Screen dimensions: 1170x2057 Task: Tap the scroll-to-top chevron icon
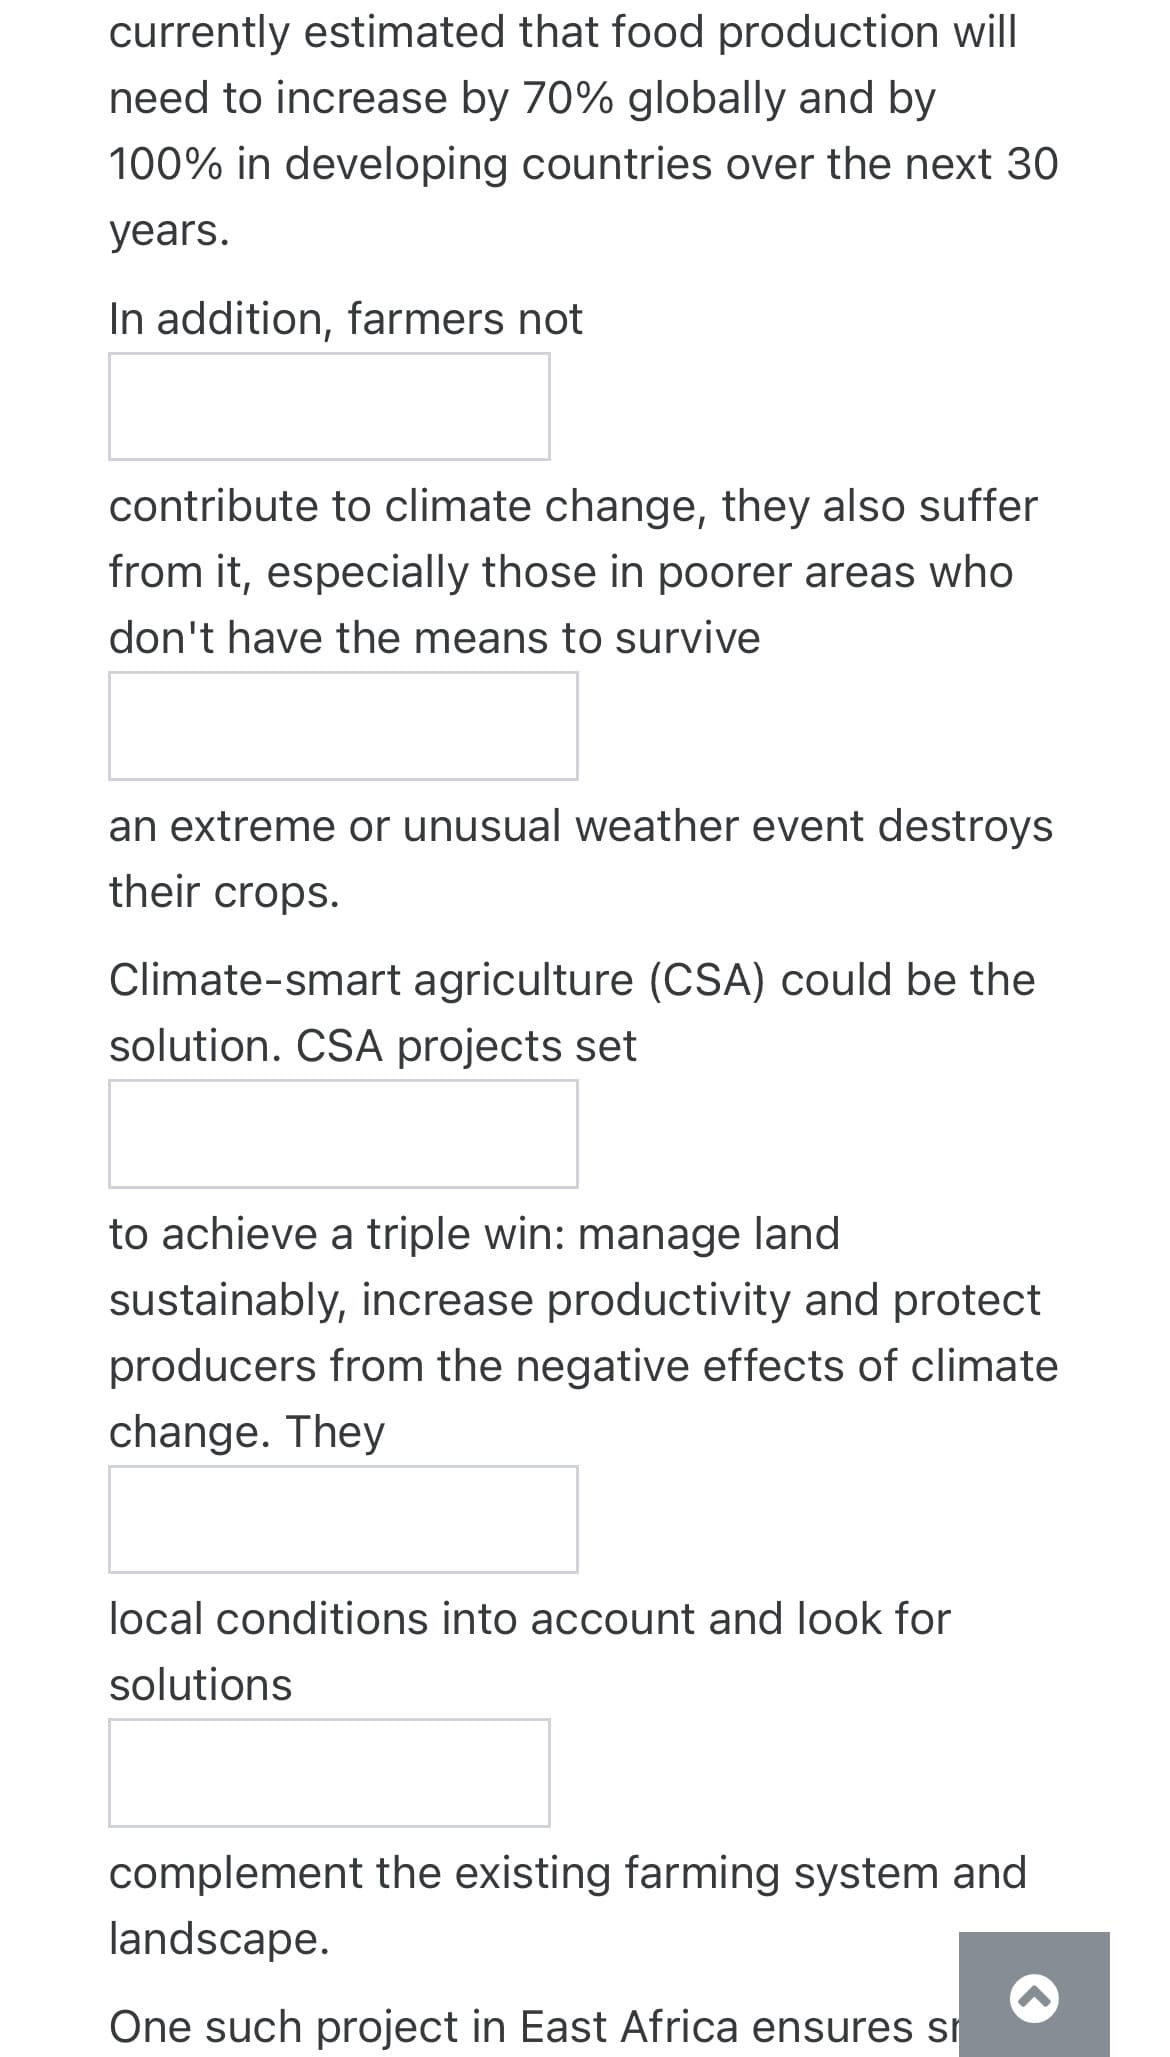1034,1997
